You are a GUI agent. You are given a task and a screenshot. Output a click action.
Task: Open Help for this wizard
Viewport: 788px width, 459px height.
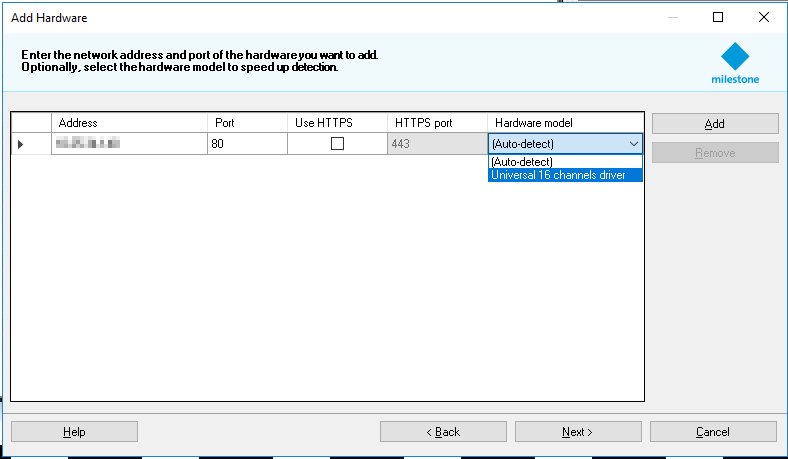point(74,432)
